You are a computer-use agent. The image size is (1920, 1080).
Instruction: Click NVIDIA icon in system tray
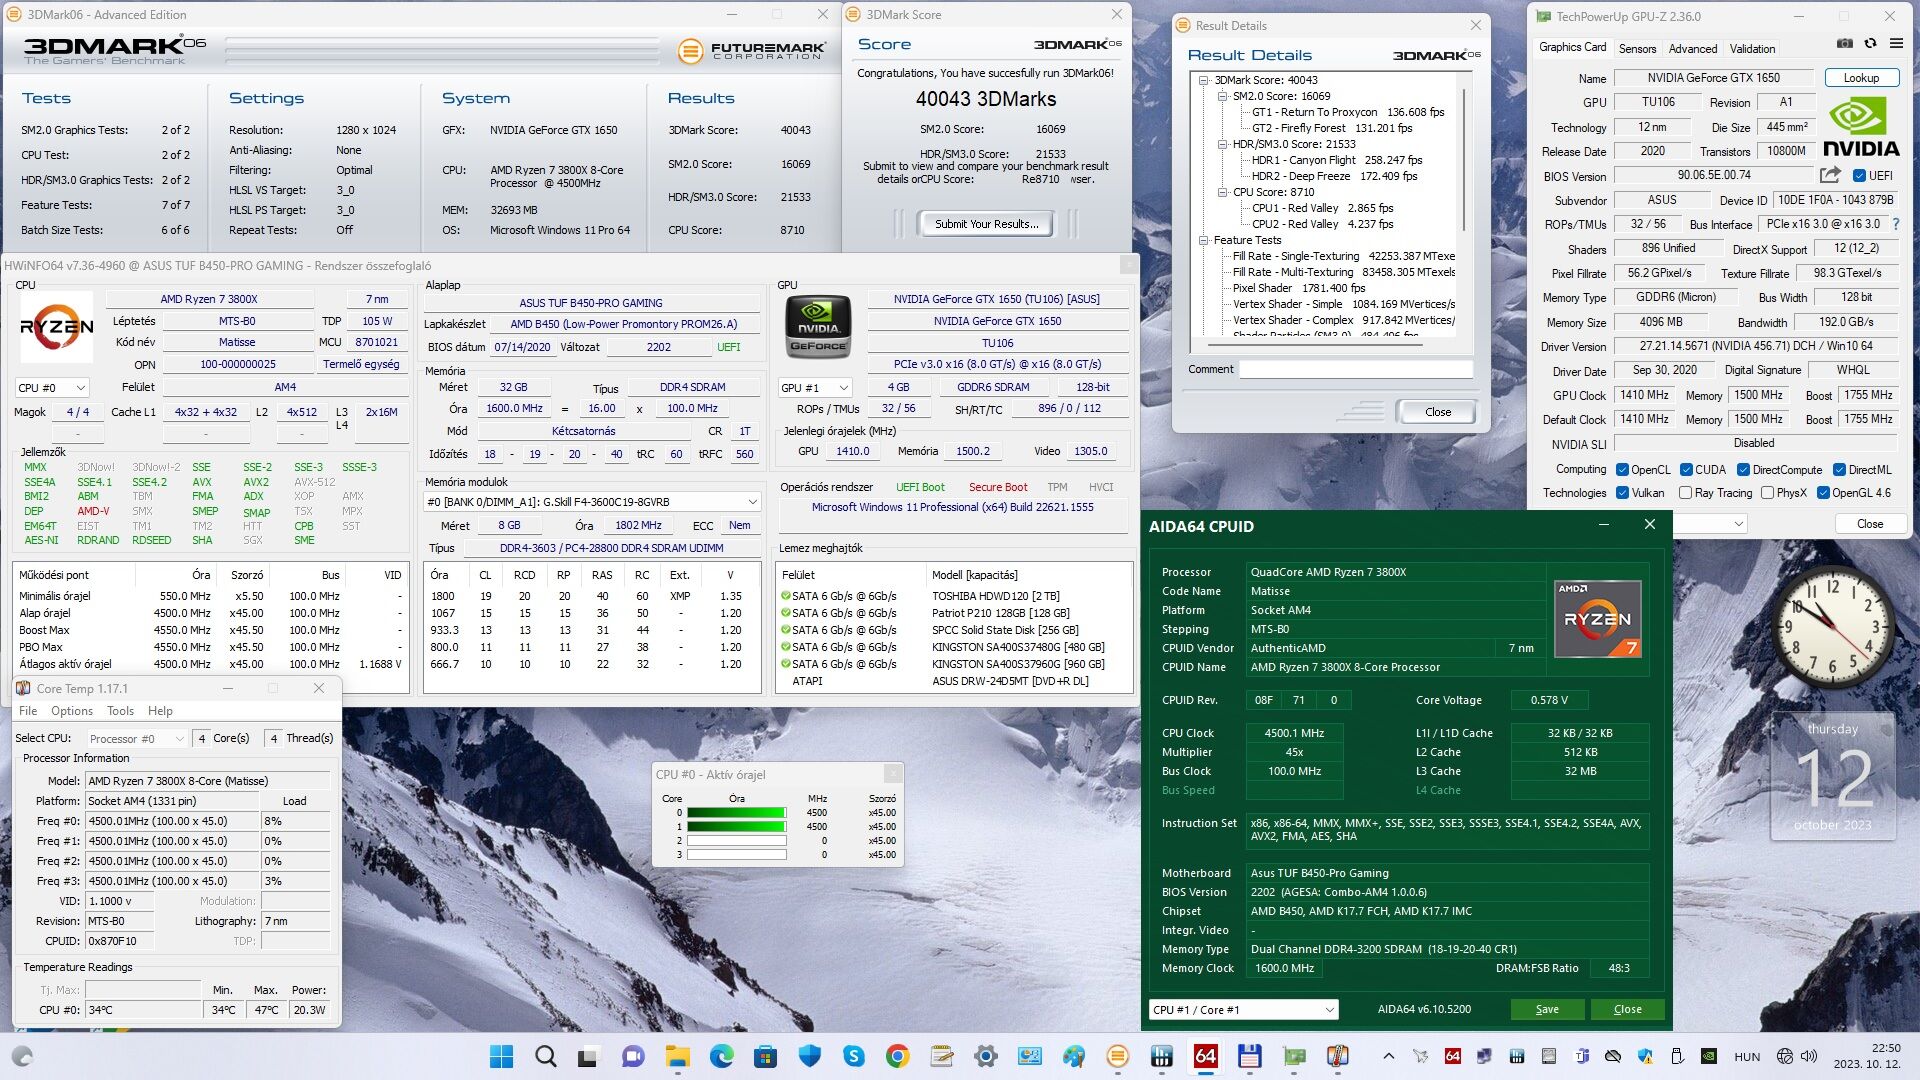[x=1710, y=1056]
